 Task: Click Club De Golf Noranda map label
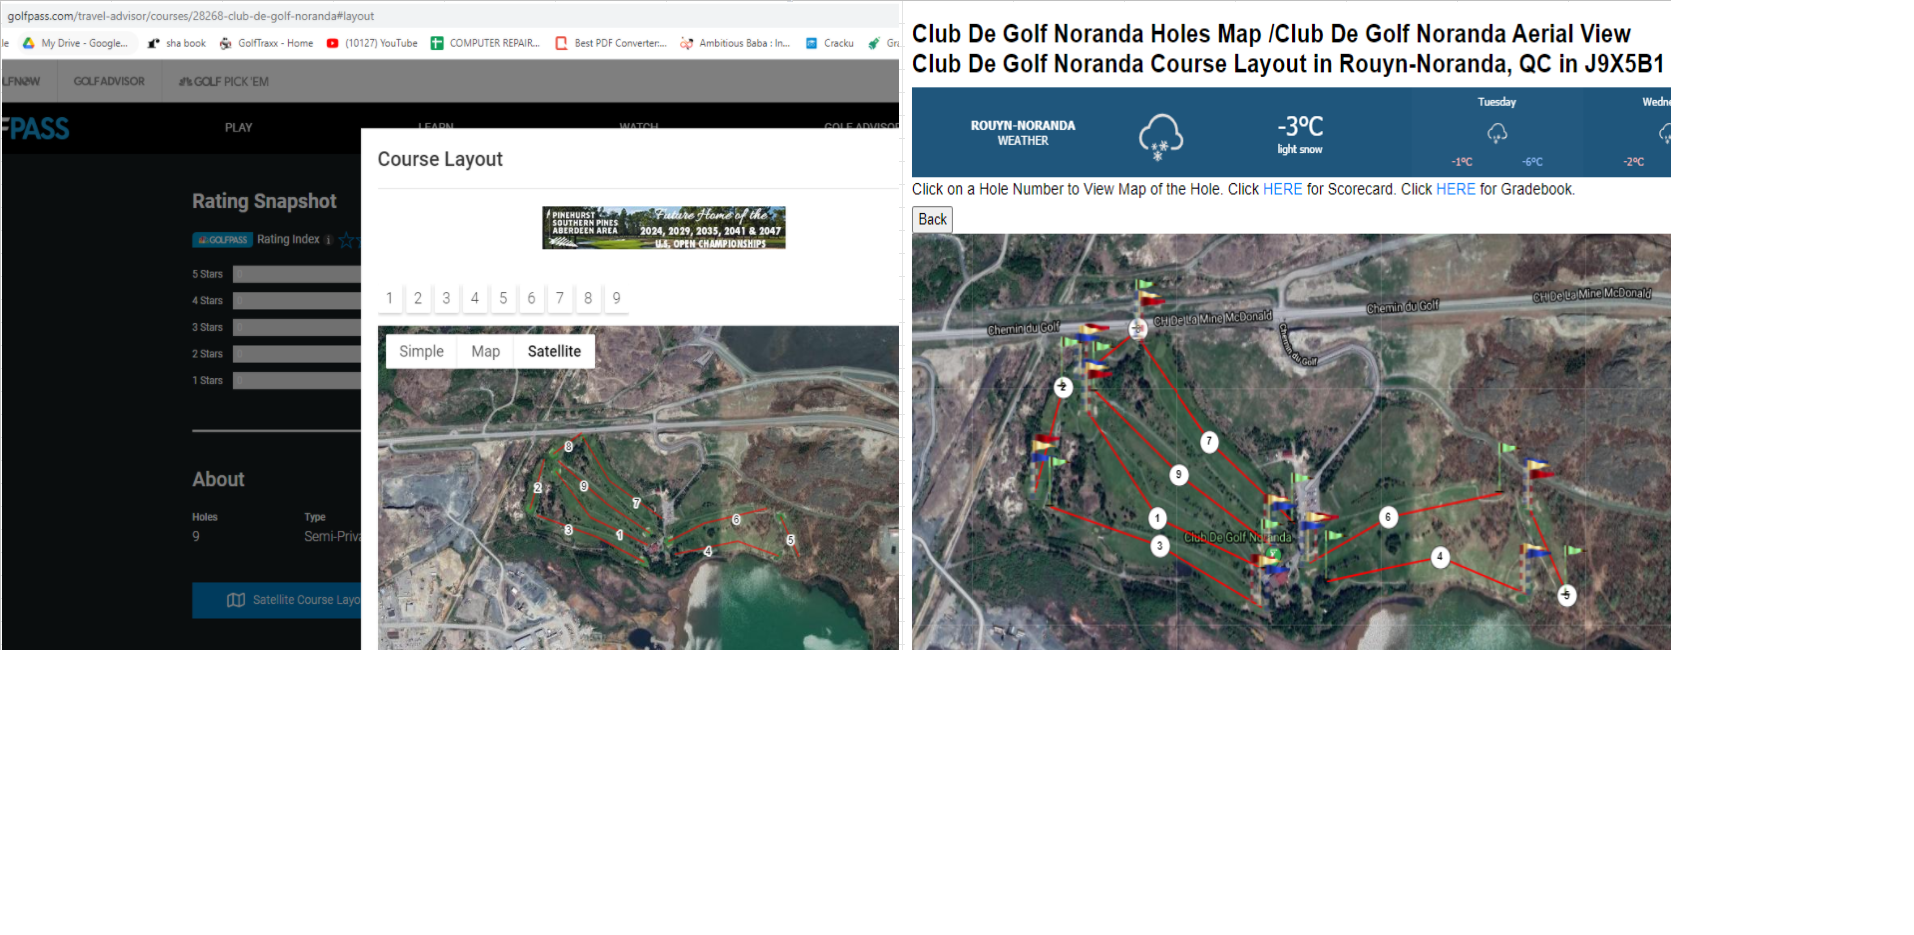[x=1238, y=537]
